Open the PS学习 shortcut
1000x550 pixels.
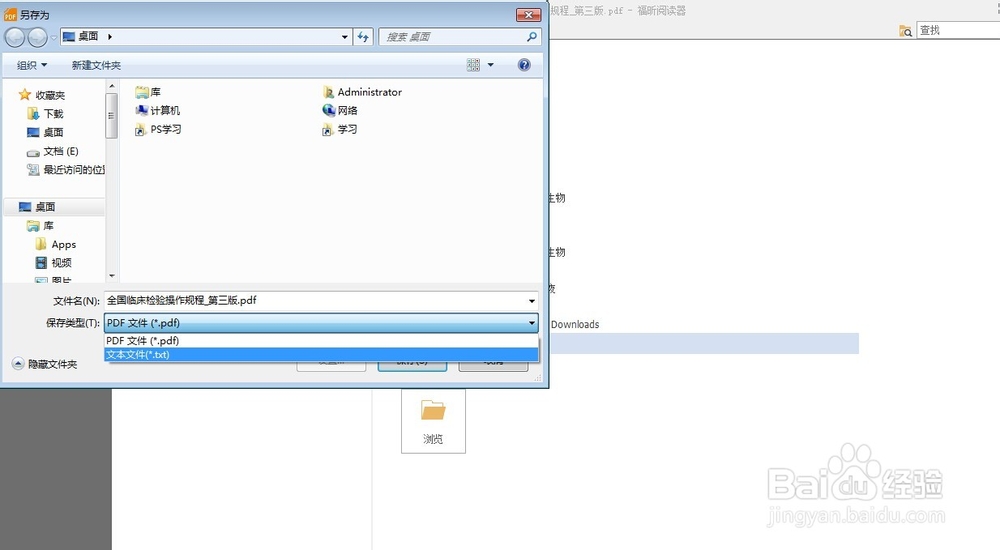[x=158, y=130]
